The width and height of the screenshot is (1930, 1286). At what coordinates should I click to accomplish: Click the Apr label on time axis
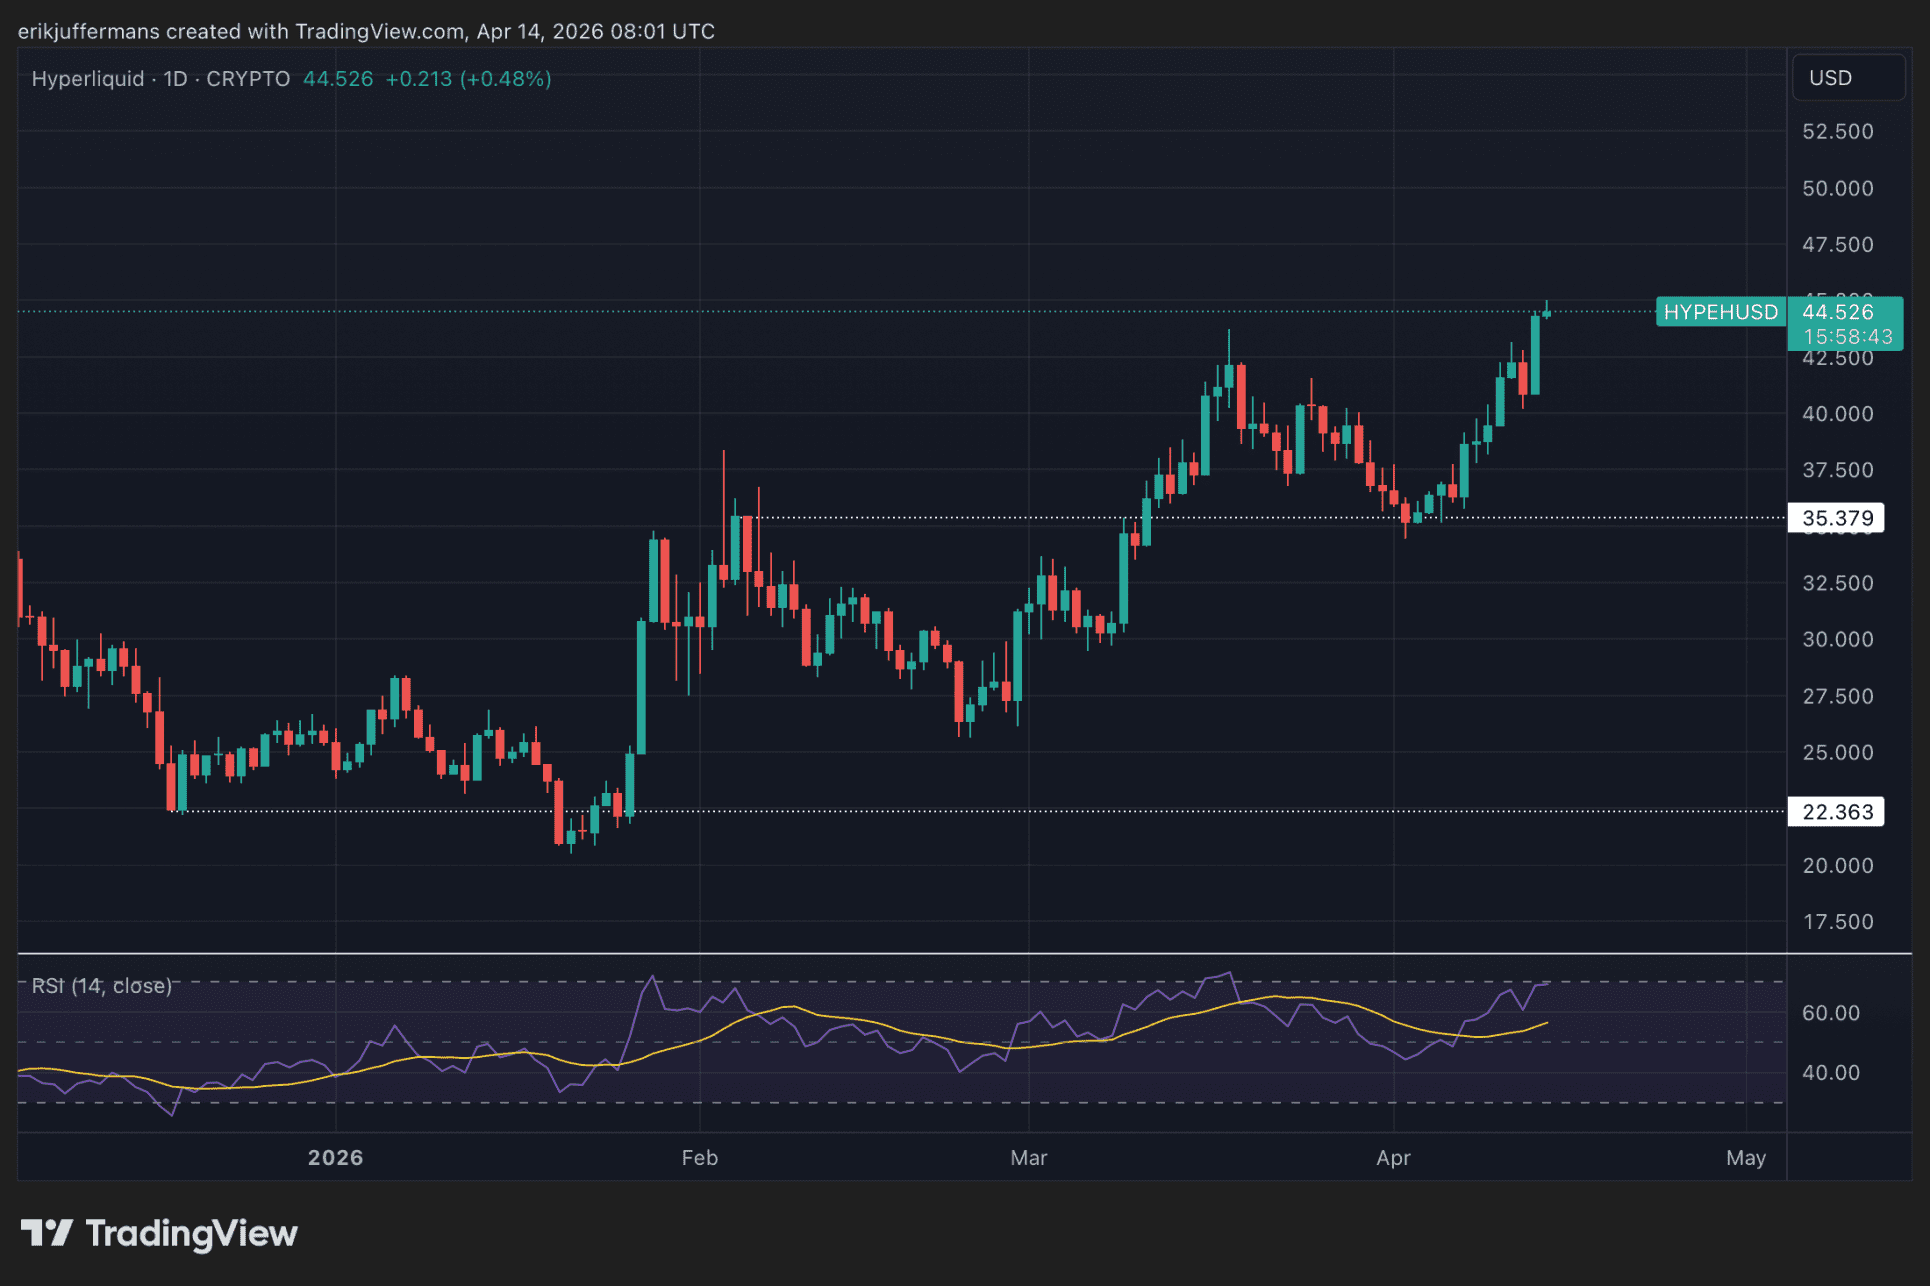1392,1158
